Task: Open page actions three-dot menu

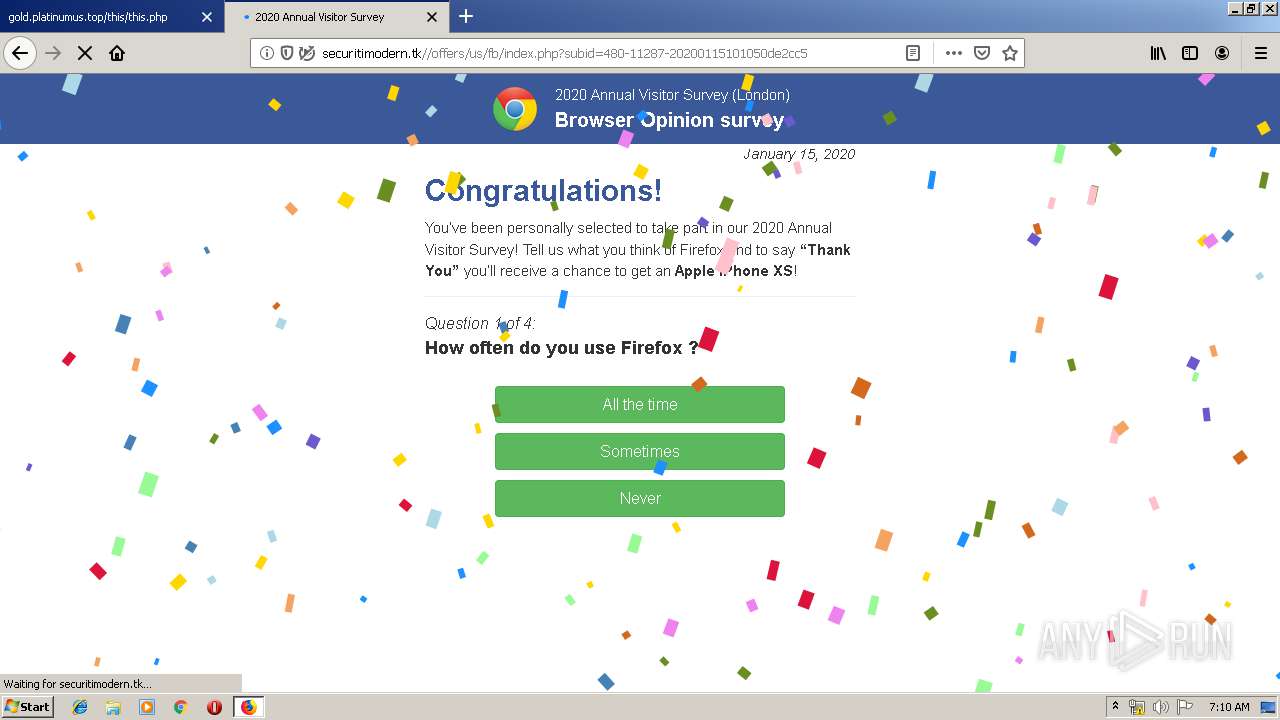Action: (954, 53)
